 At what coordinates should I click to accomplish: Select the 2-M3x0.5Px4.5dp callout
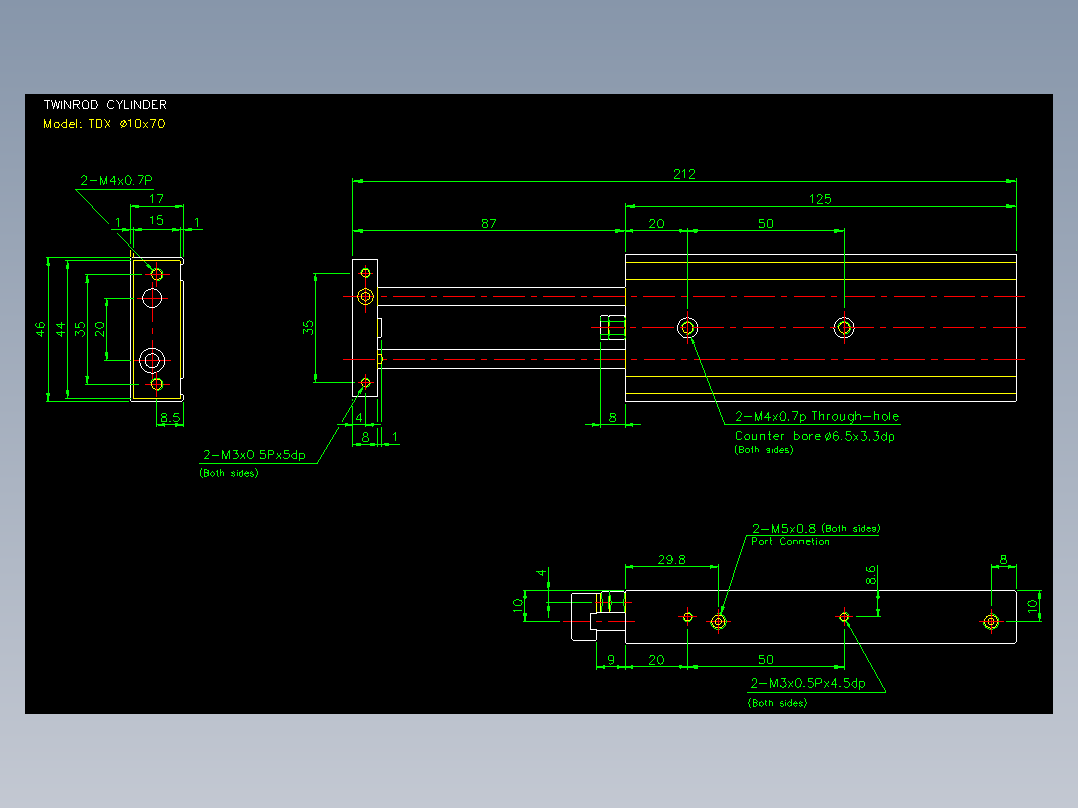click(808, 683)
